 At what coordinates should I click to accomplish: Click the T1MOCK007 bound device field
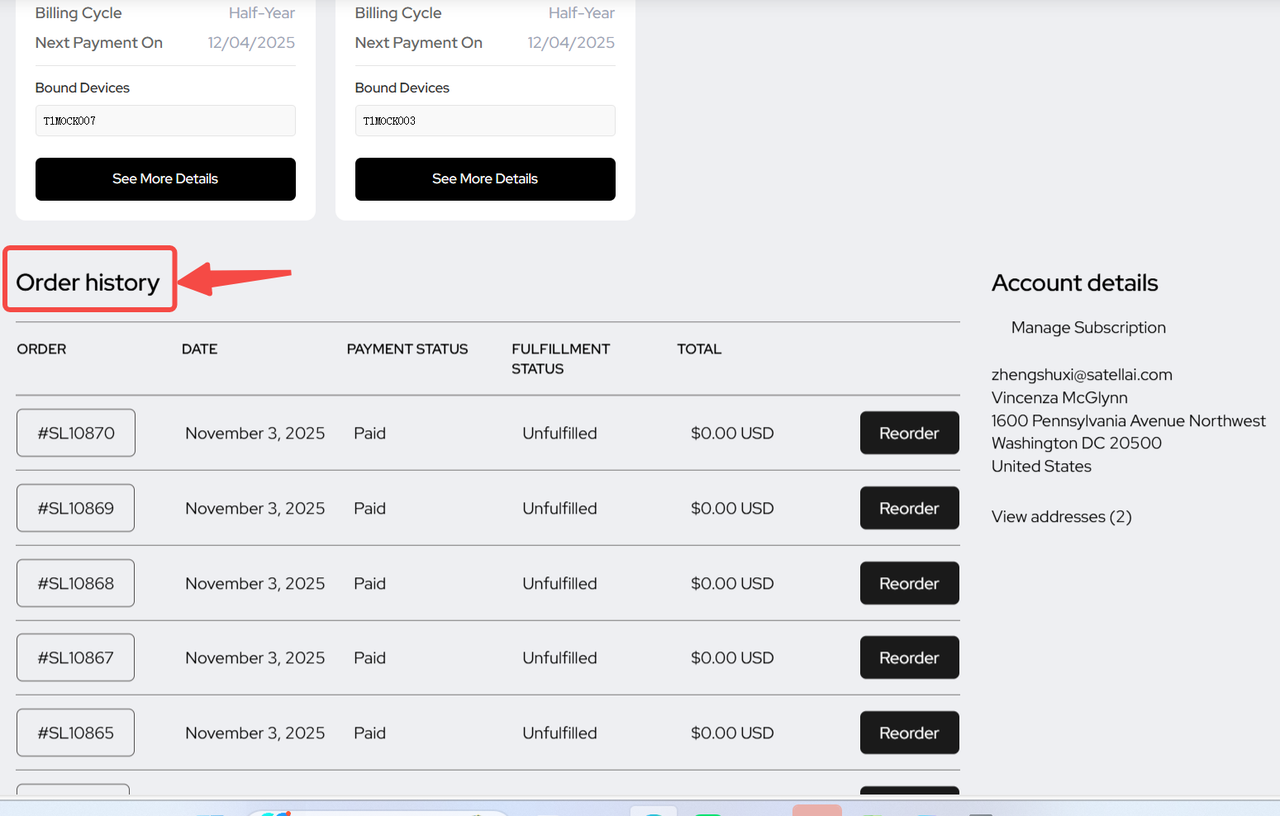[x=165, y=121]
